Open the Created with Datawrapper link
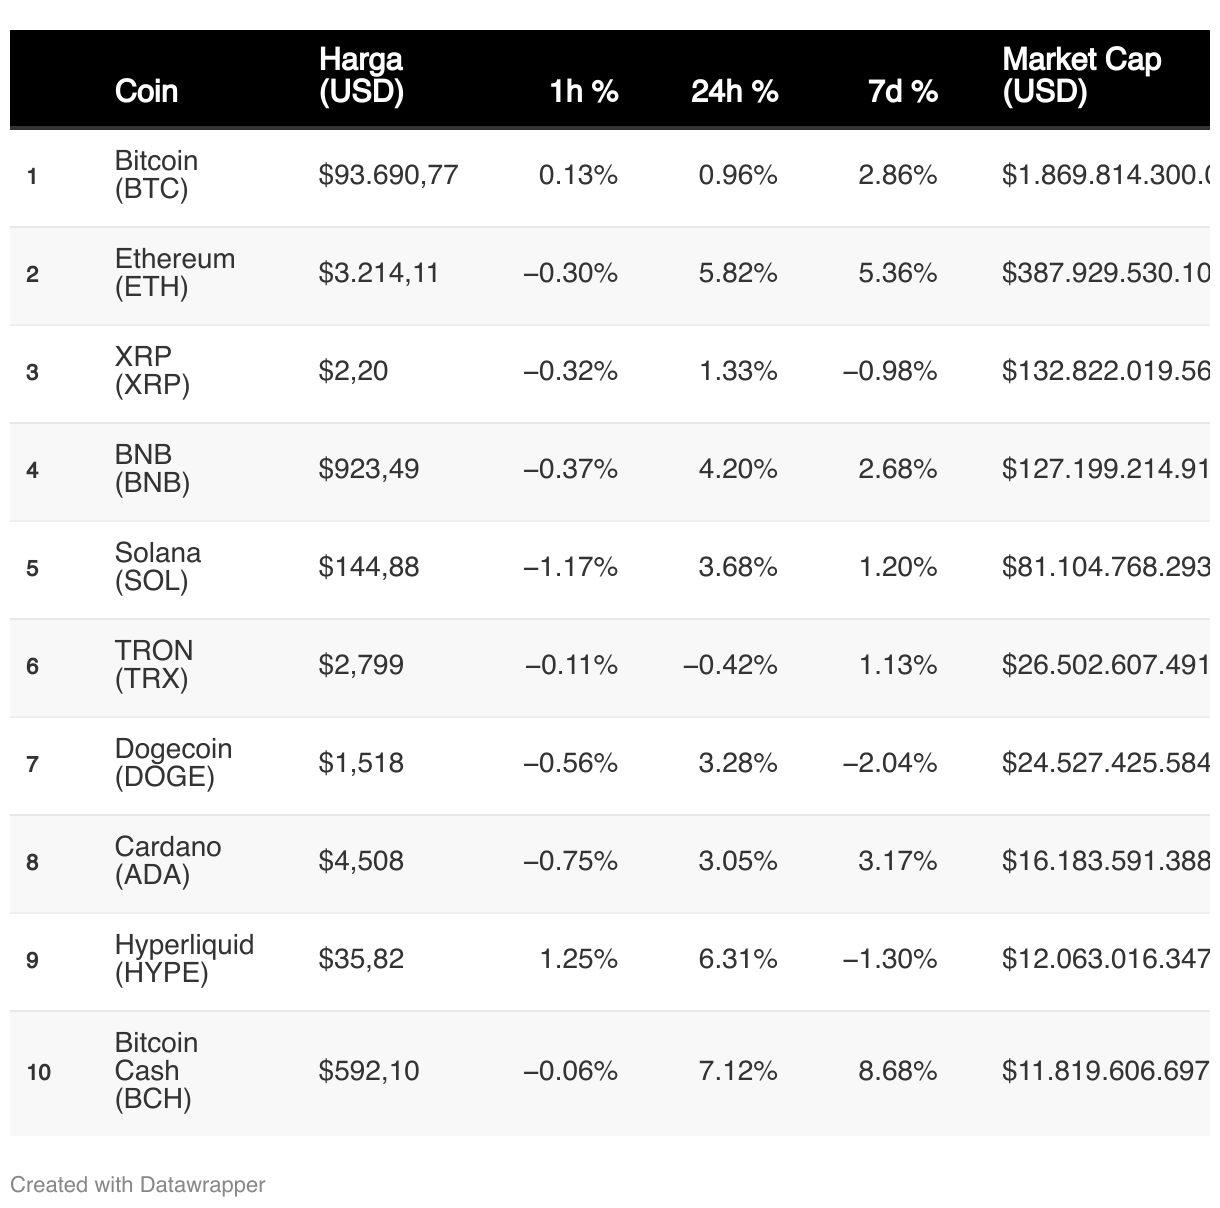 [138, 1185]
